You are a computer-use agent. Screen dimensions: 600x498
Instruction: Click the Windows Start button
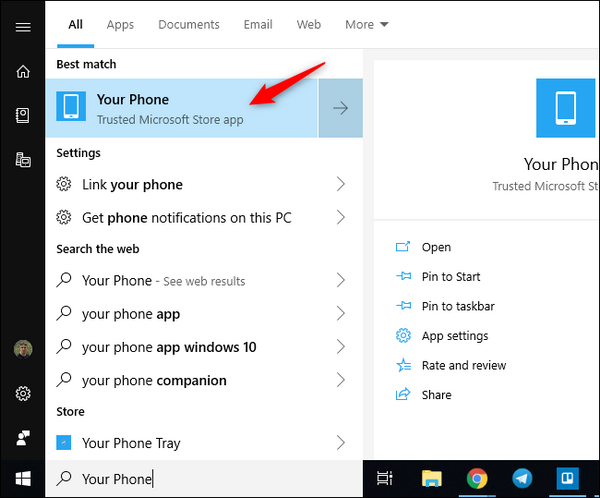click(22, 479)
